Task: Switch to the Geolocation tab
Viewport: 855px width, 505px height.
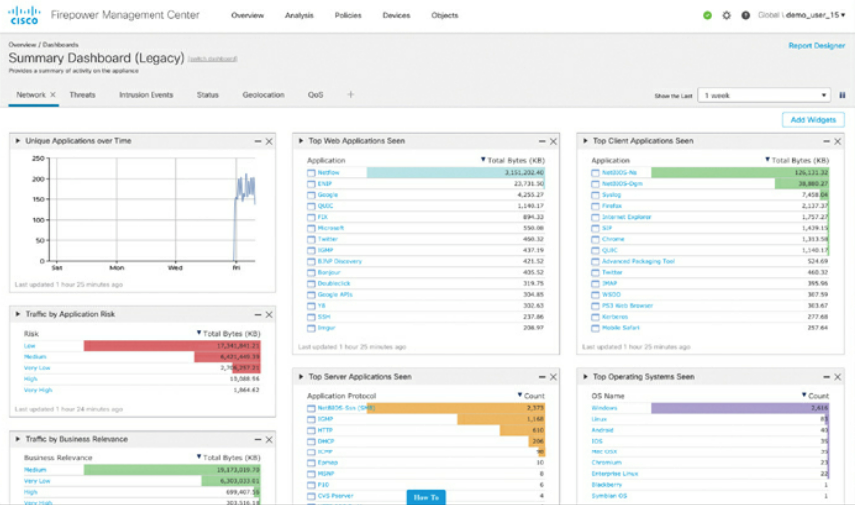Action: click(x=263, y=95)
